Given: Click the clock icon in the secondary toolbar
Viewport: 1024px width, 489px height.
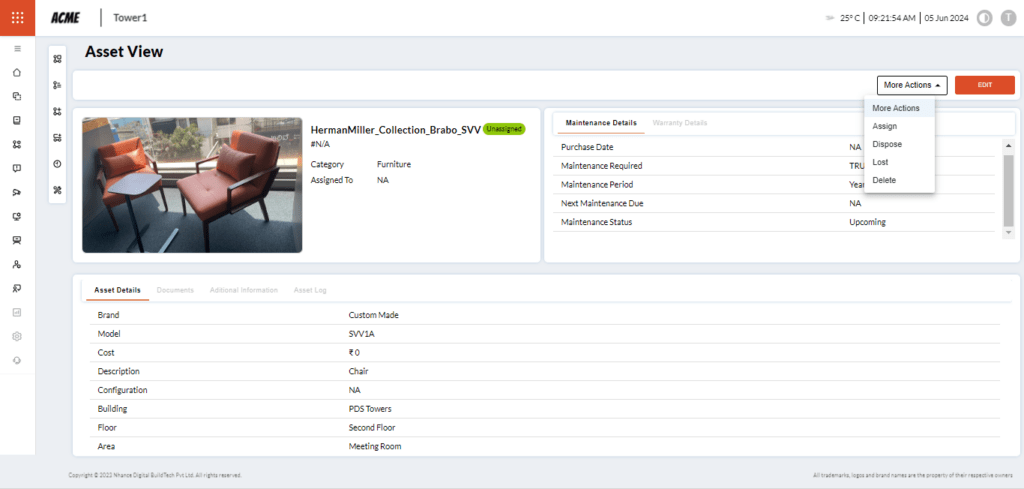Looking at the screenshot, I should pyautogui.click(x=57, y=163).
